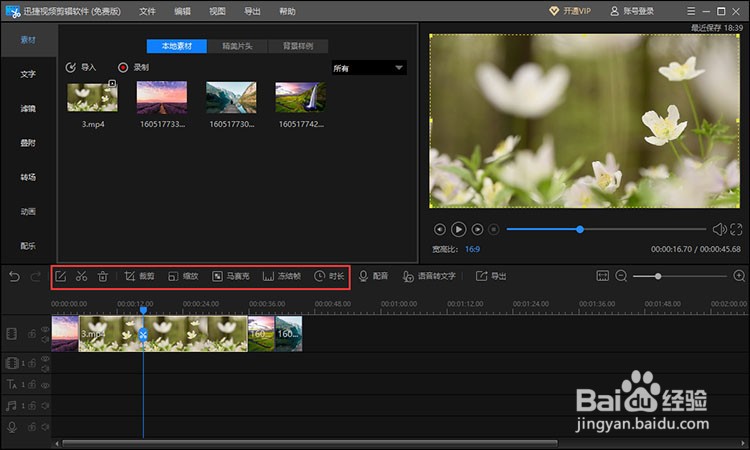Zoom in the timeline
This screenshot has height=450, width=750.
(x=739, y=276)
